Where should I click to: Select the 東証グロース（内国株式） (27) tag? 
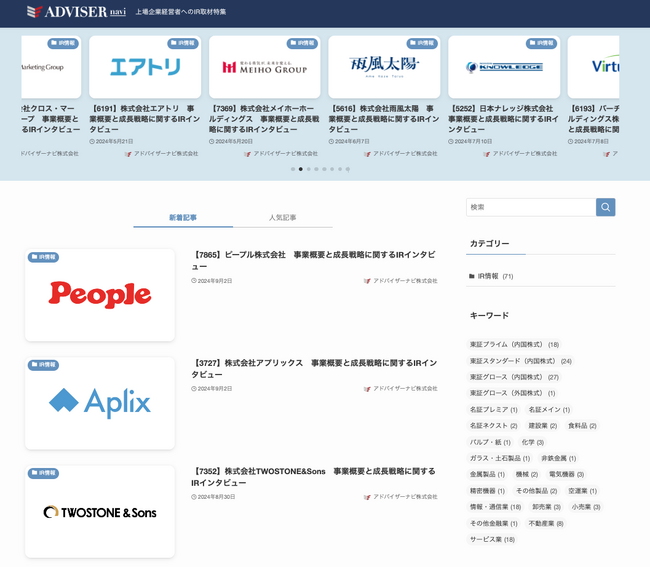tap(514, 377)
